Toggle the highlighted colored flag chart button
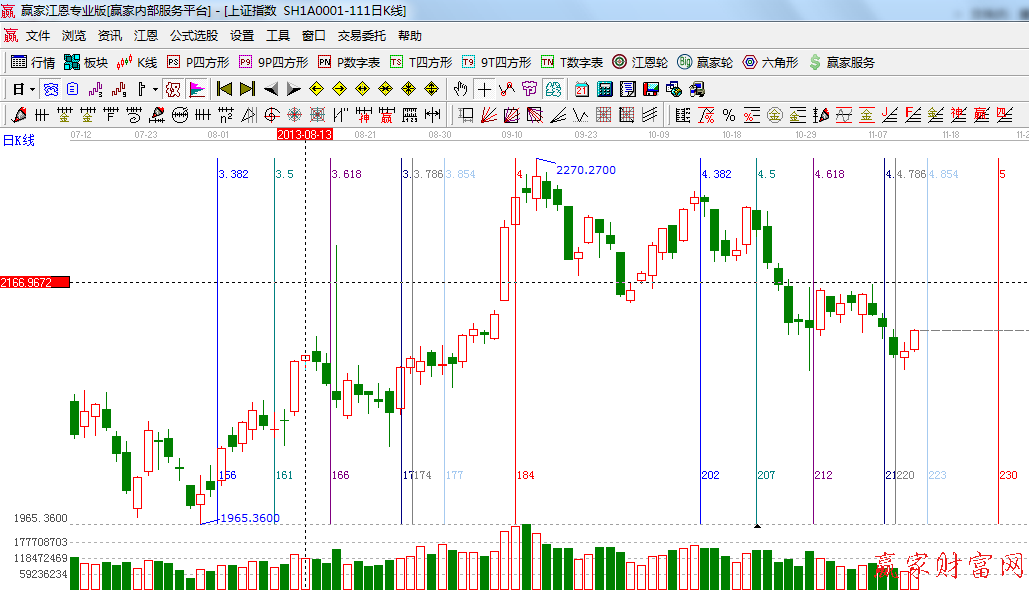This screenshot has width=1029, height=590. click(x=196, y=89)
